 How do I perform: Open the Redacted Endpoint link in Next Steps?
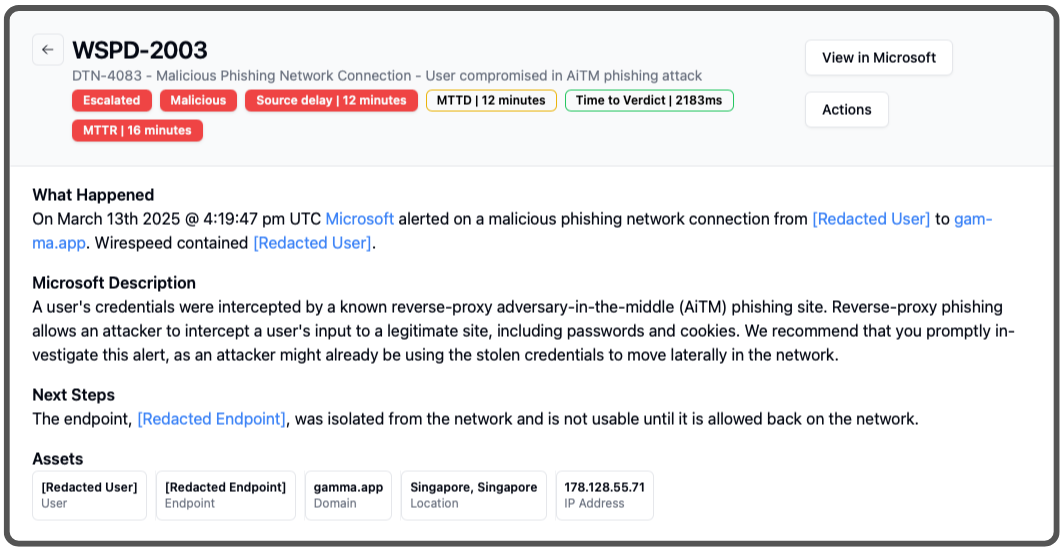[212, 419]
